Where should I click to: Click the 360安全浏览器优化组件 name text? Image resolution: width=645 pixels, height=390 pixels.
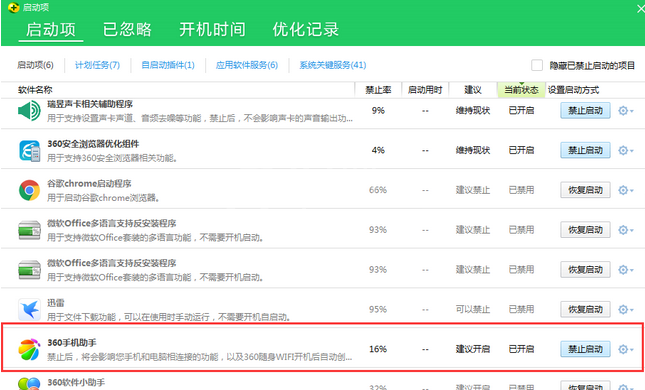93,144
